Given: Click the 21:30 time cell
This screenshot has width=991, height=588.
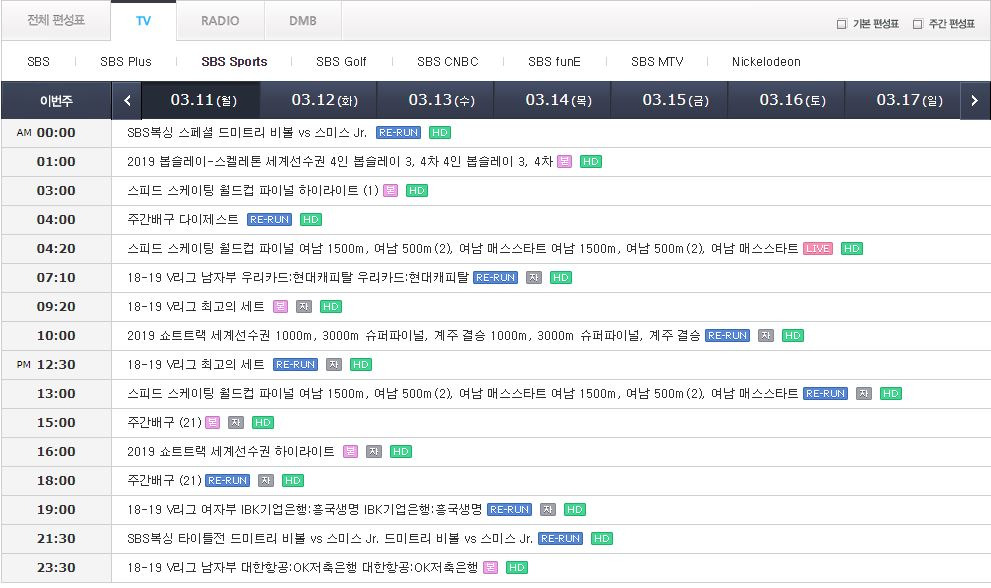Looking at the screenshot, I should tap(56, 540).
